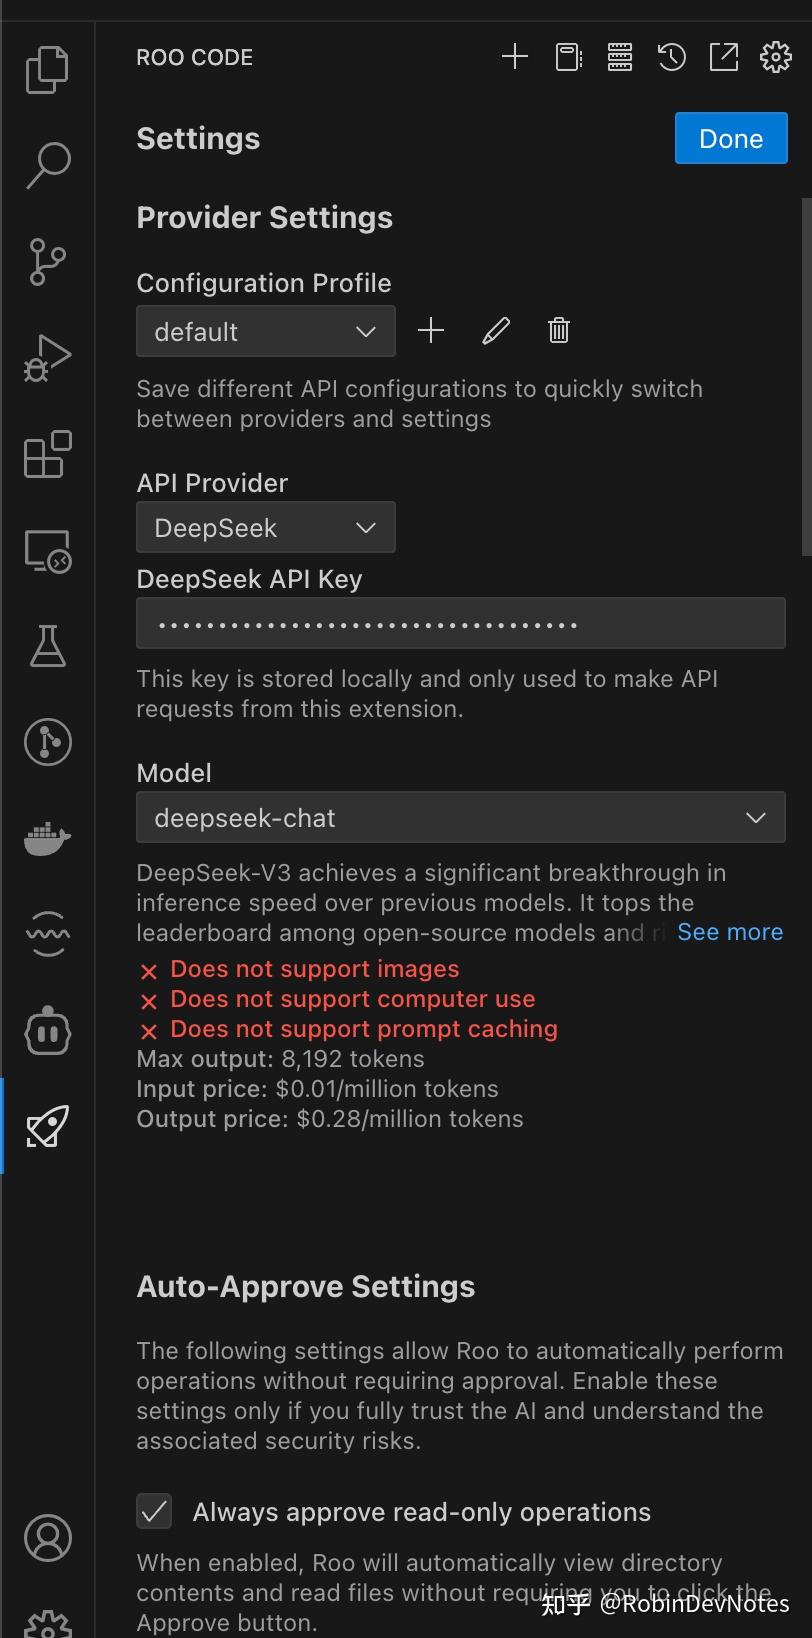Open the Explorer view in activity bar
The width and height of the screenshot is (812, 1638).
[47, 69]
